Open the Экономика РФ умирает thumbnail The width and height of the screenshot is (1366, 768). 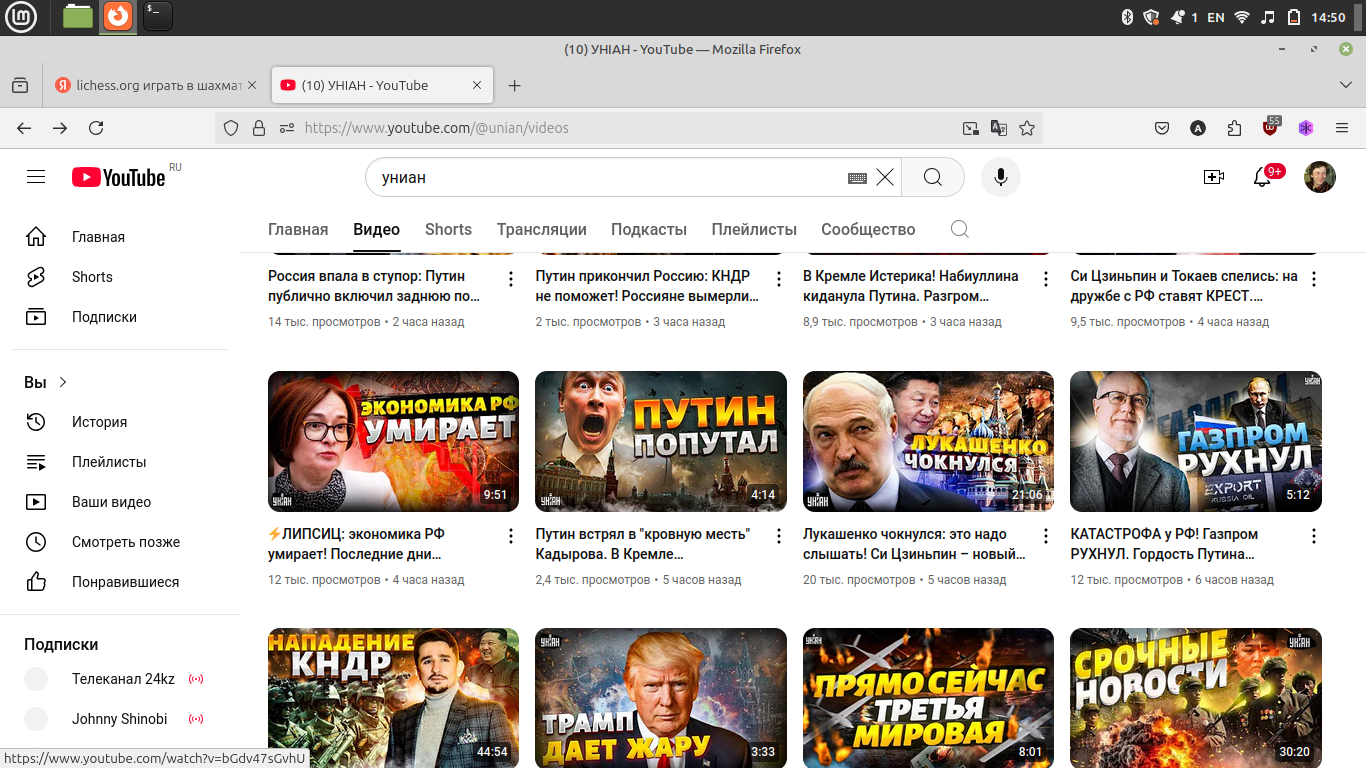[x=393, y=442]
